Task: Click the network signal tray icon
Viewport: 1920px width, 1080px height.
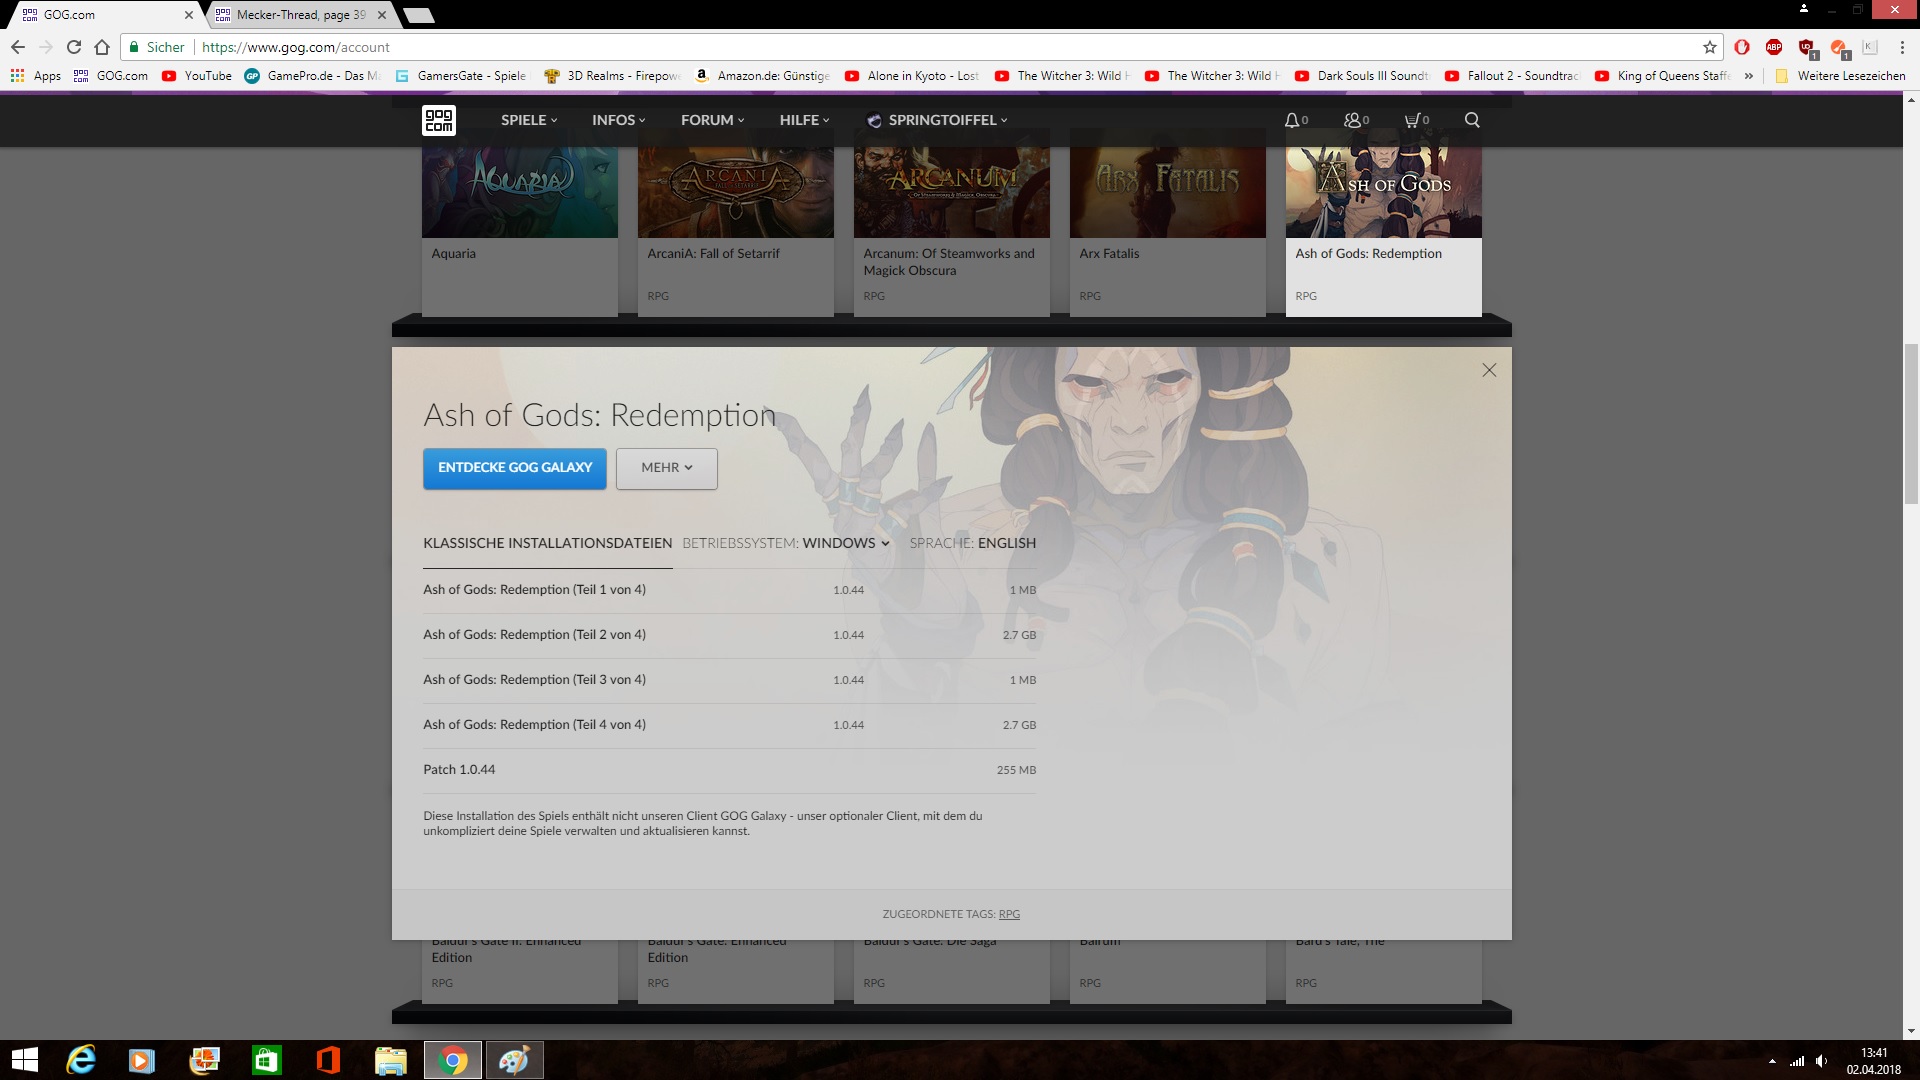Action: tap(1797, 1061)
